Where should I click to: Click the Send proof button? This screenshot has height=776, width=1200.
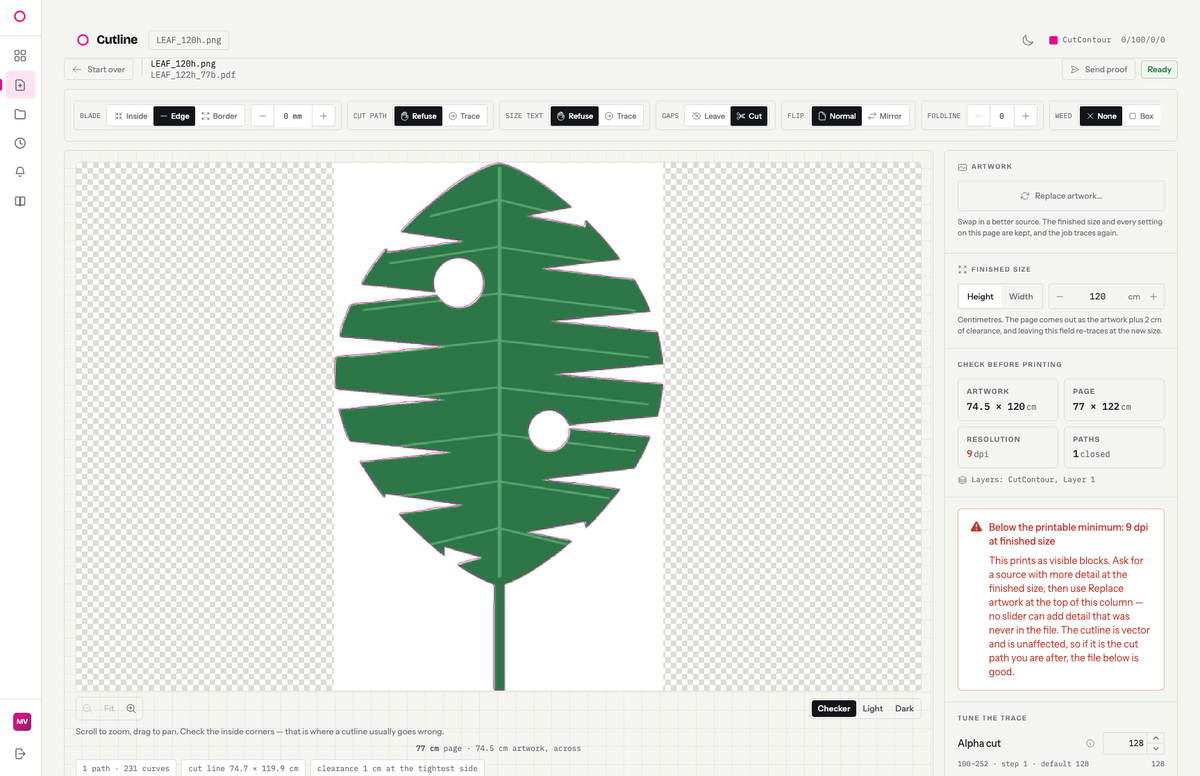pos(1098,69)
